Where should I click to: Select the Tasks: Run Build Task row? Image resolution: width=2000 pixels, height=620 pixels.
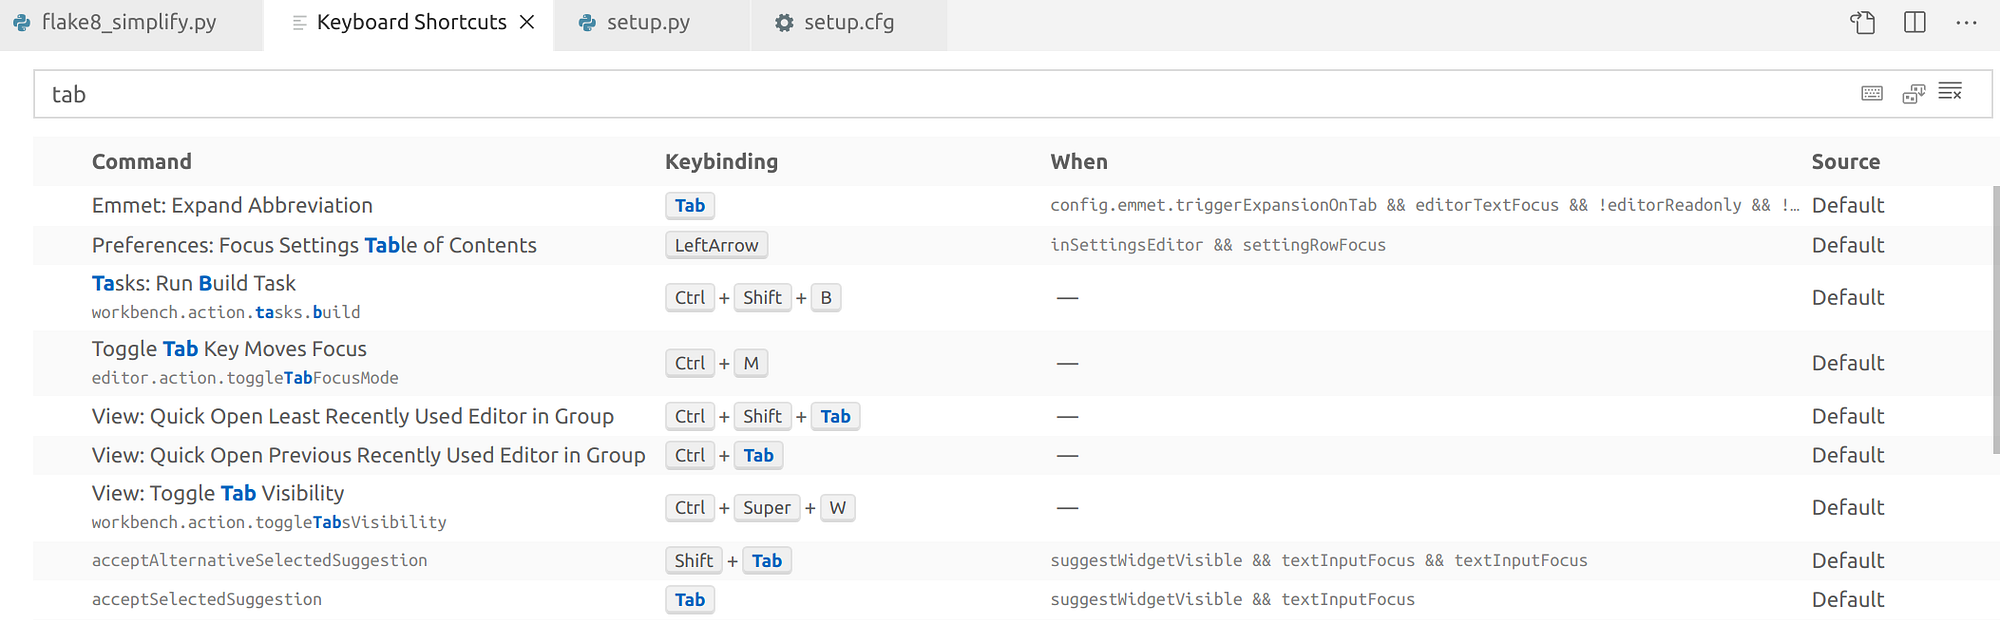coord(1012,297)
